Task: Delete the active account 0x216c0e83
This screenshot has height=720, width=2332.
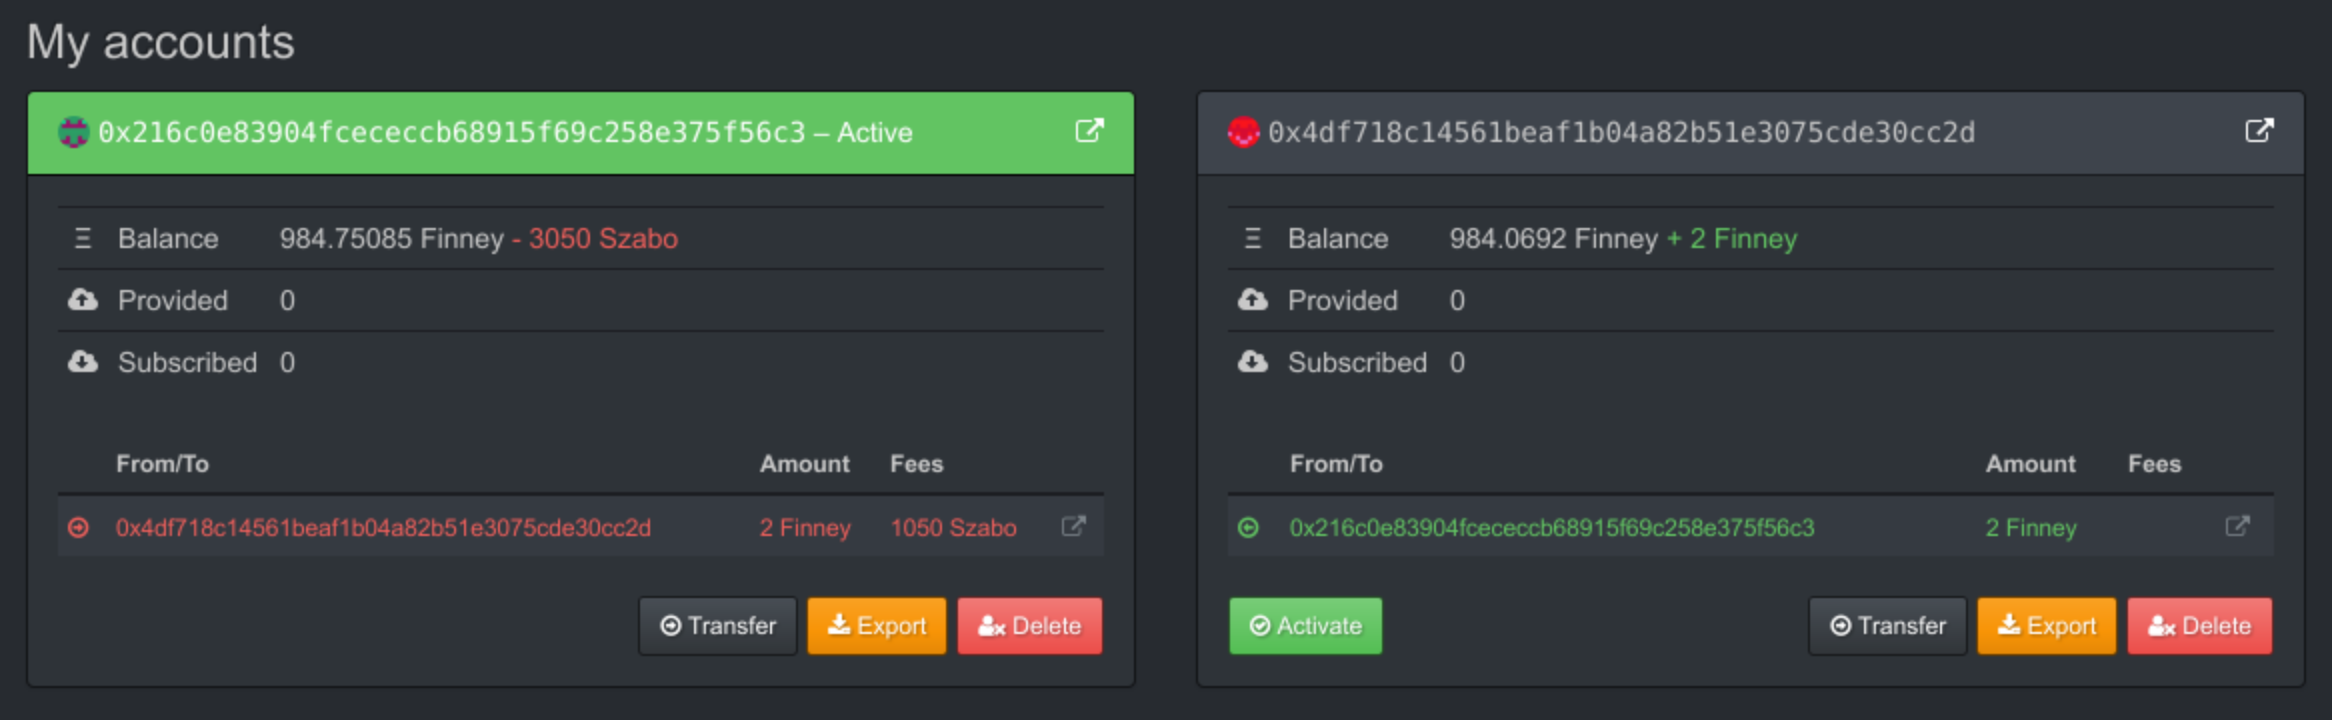Action: 1030,626
